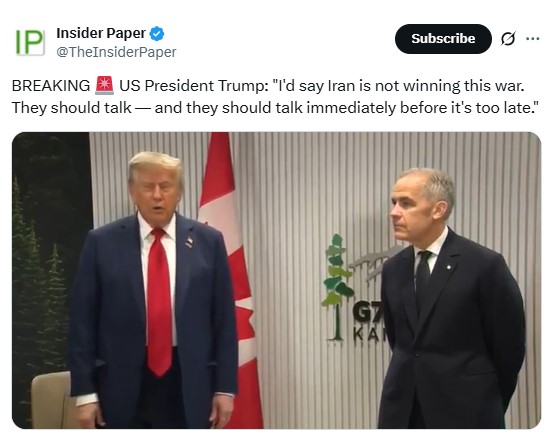Click the flag lapel pin on the navy suit

coord(189,242)
